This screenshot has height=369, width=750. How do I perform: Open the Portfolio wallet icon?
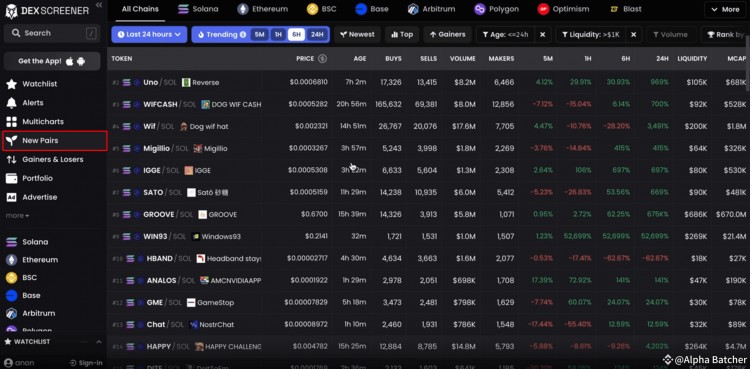(x=11, y=179)
